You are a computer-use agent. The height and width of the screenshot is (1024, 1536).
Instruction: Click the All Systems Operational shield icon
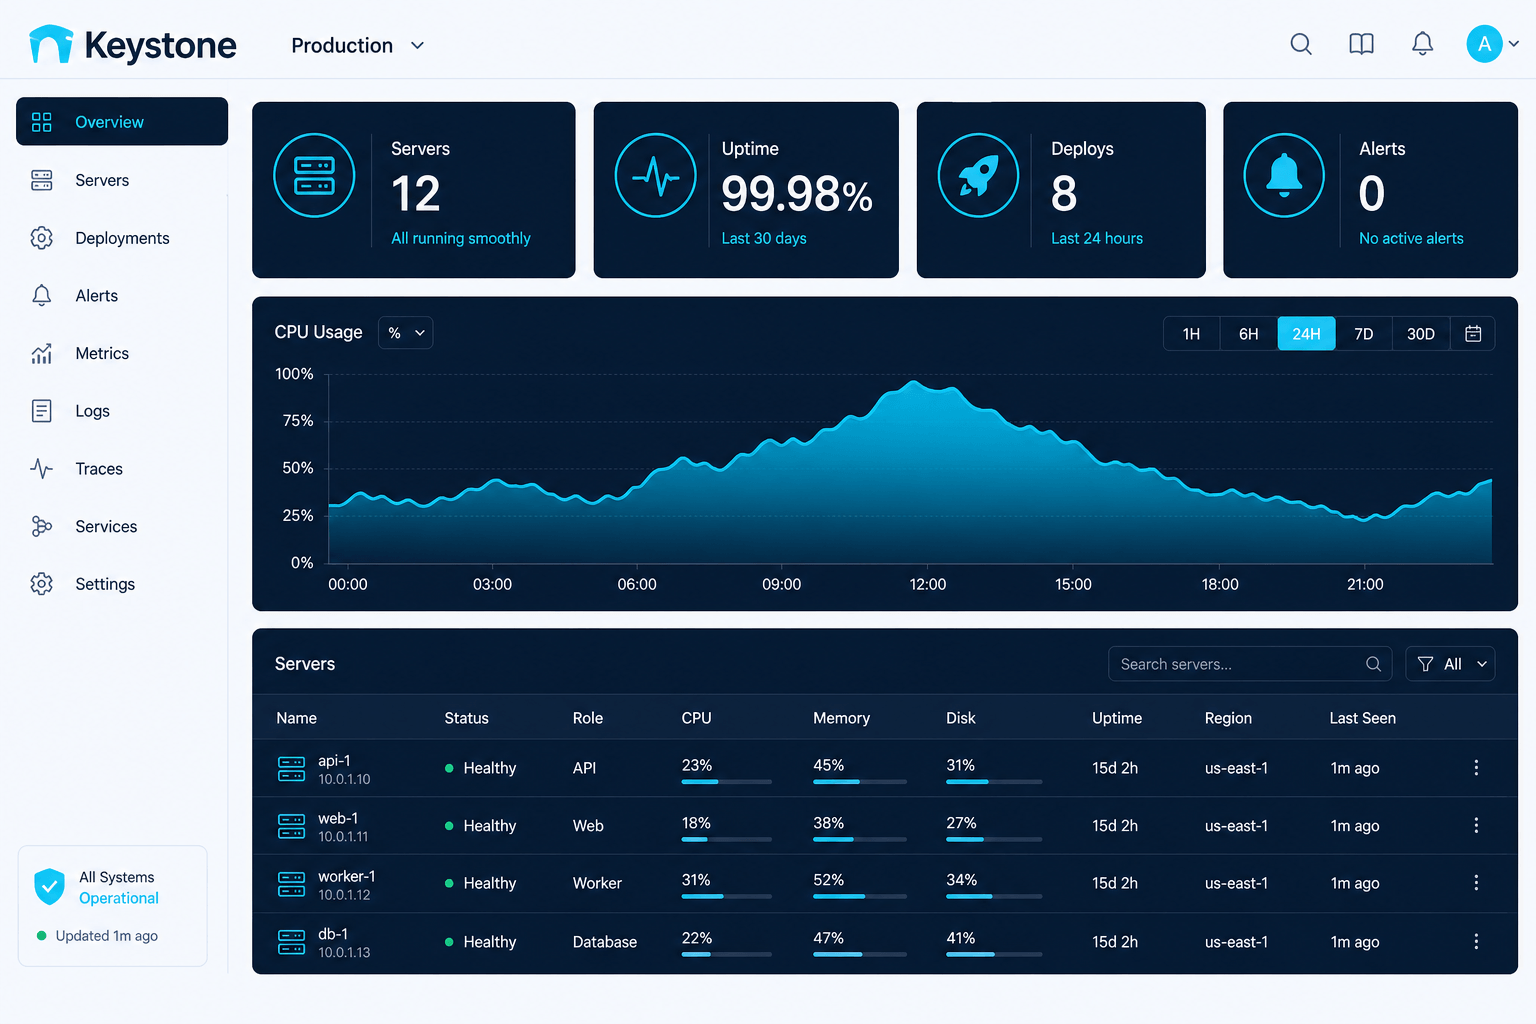[49, 887]
